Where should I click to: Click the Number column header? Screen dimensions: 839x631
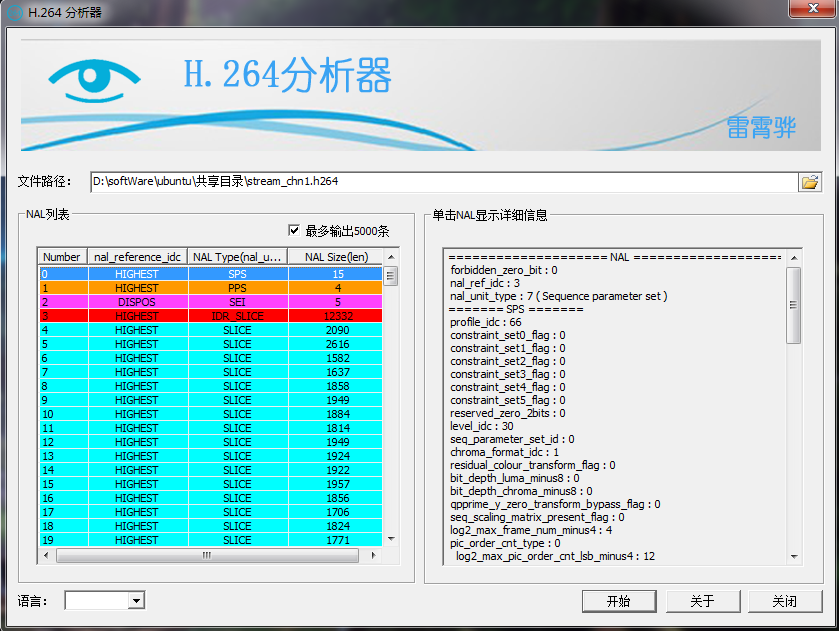pos(61,256)
